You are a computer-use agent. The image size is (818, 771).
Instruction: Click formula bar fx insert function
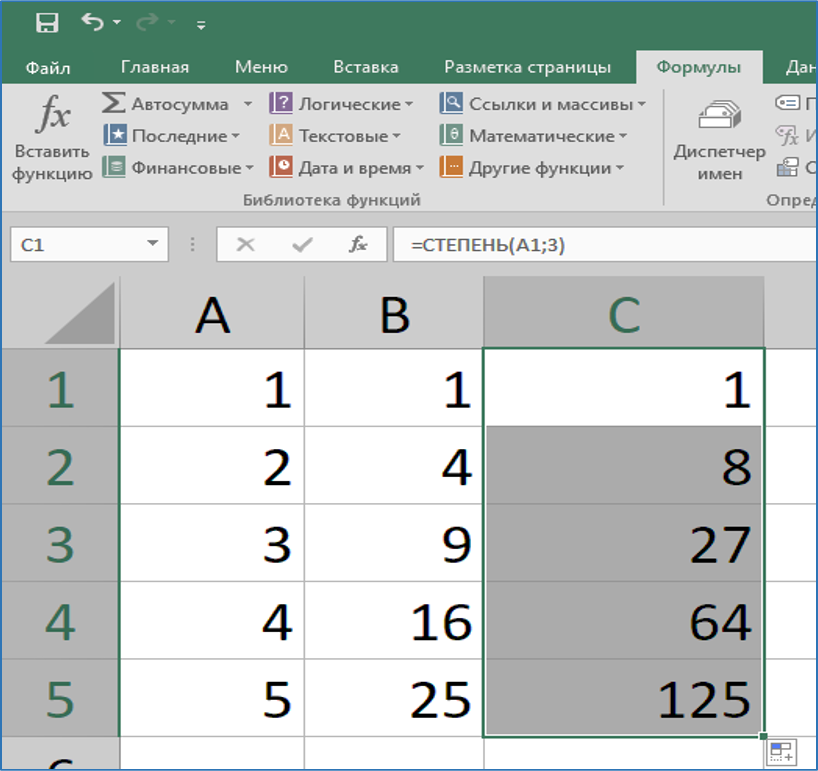pyautogui.click(x=358, y=244)
